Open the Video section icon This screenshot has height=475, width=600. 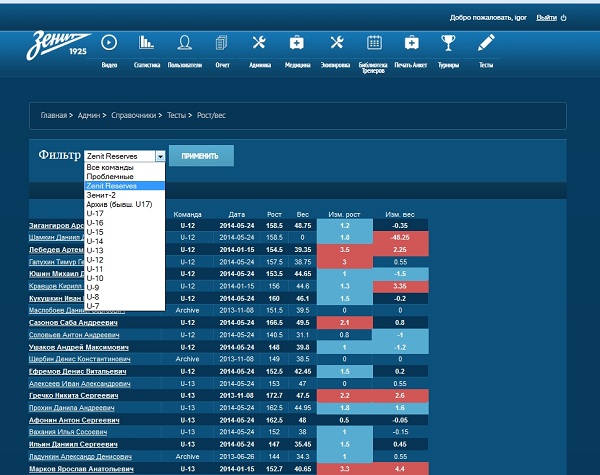click(x=109, y=42)
